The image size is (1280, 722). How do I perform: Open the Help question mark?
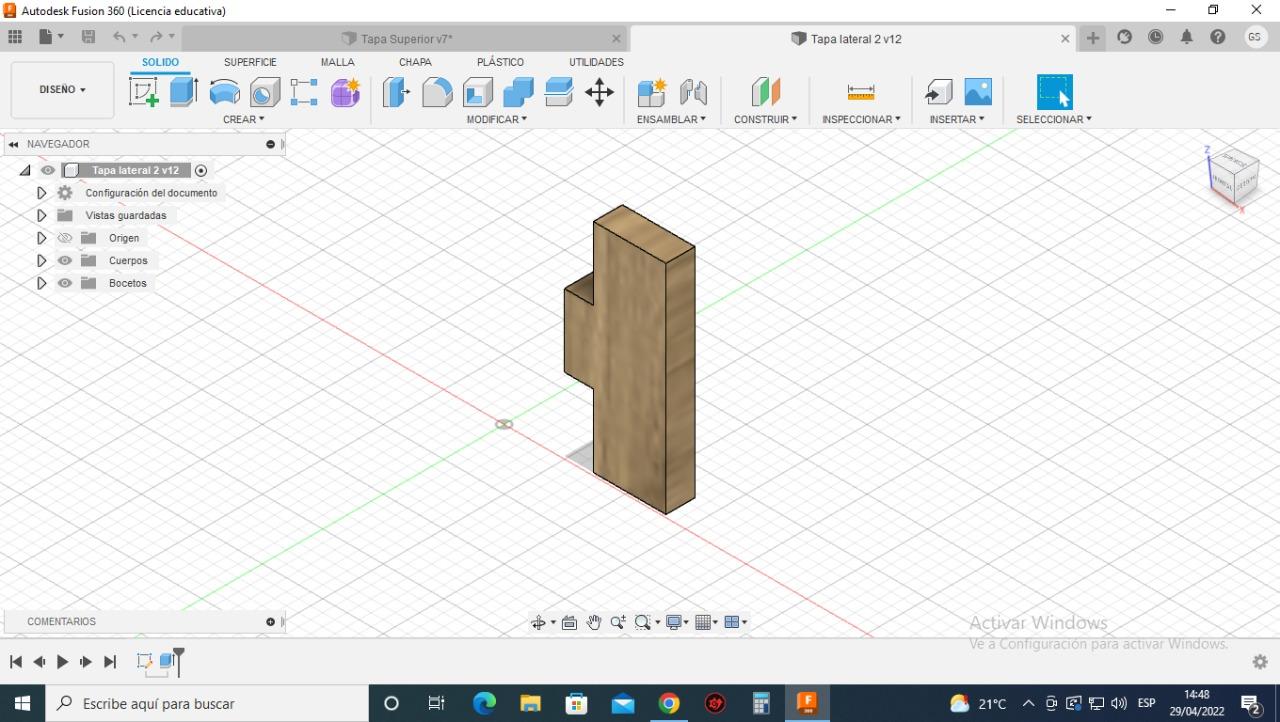click(1217, 37)
